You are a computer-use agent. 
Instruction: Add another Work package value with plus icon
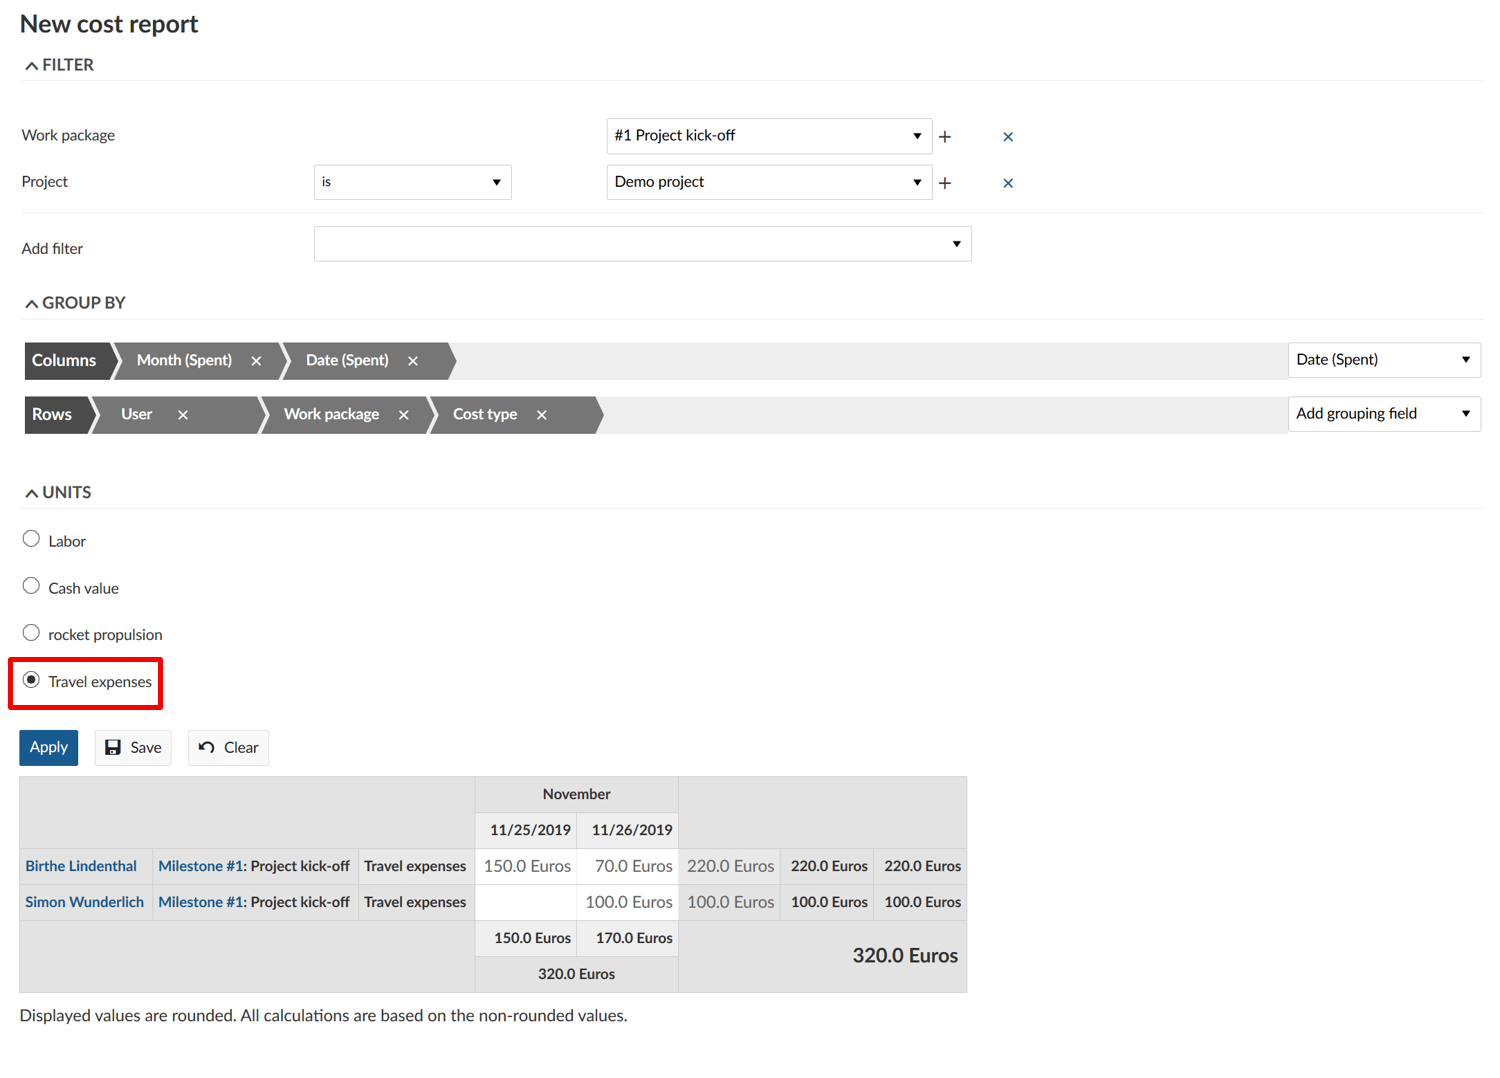945,137
